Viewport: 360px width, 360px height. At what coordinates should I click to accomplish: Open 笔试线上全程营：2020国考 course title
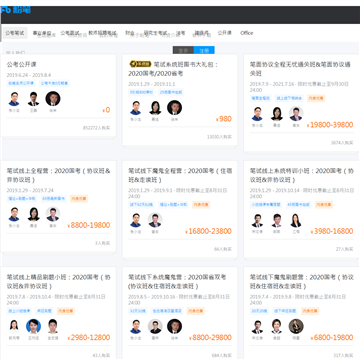[59, 175]
